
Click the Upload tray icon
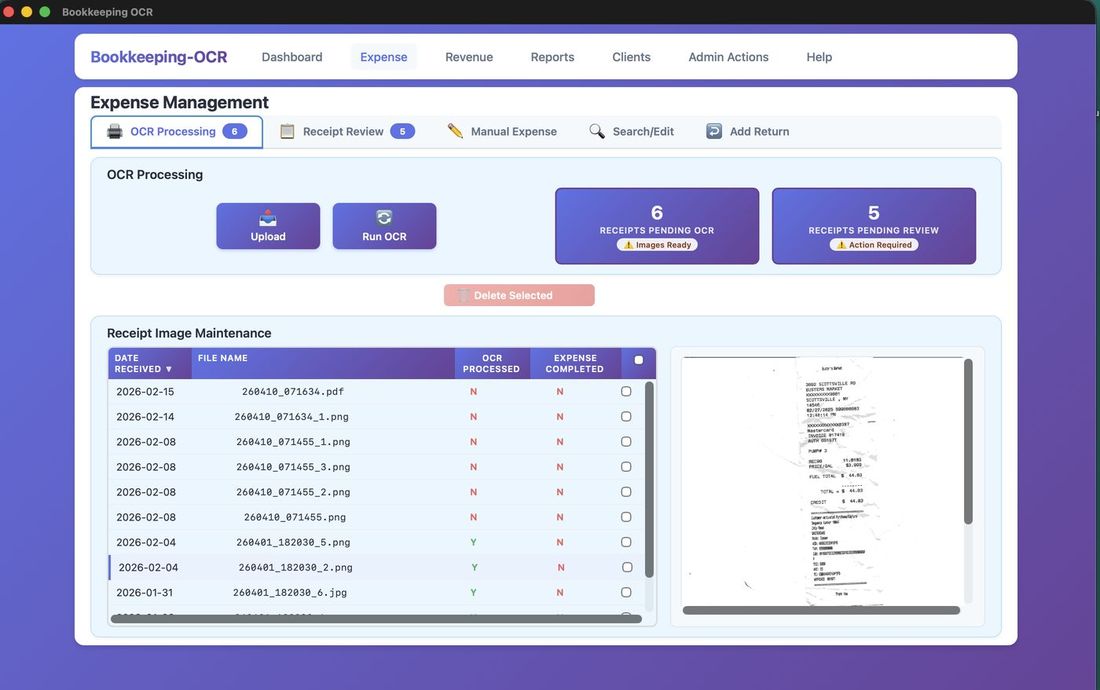pos(268,218)
